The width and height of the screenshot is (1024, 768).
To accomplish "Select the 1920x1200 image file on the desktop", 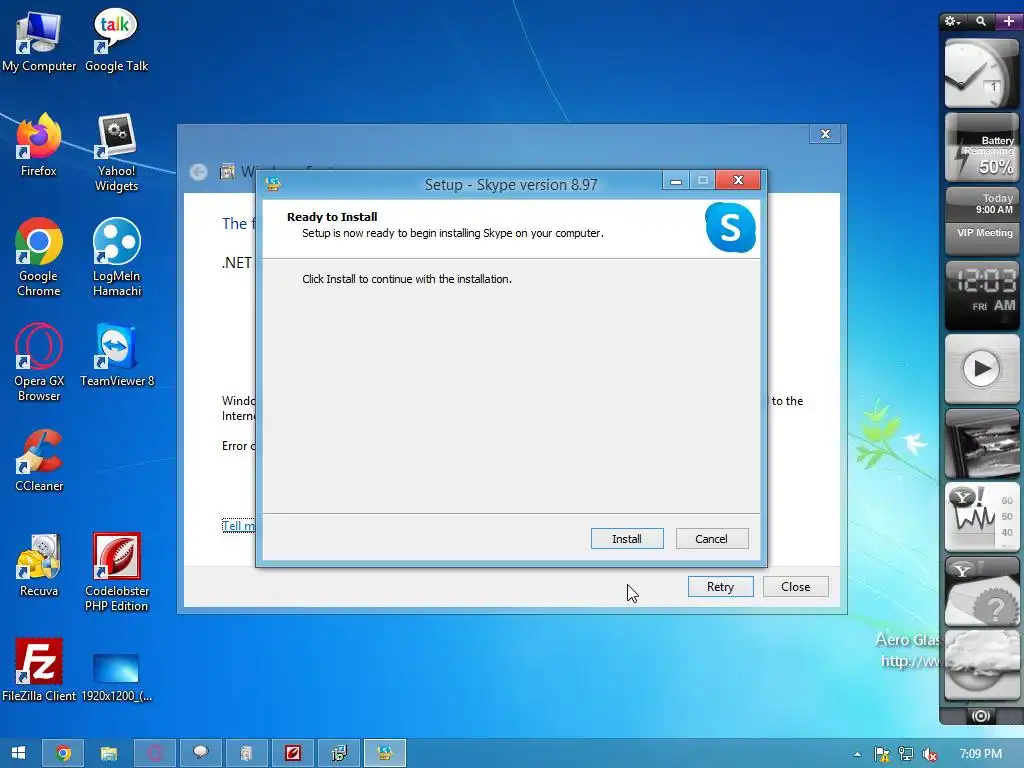I will 116,677.
